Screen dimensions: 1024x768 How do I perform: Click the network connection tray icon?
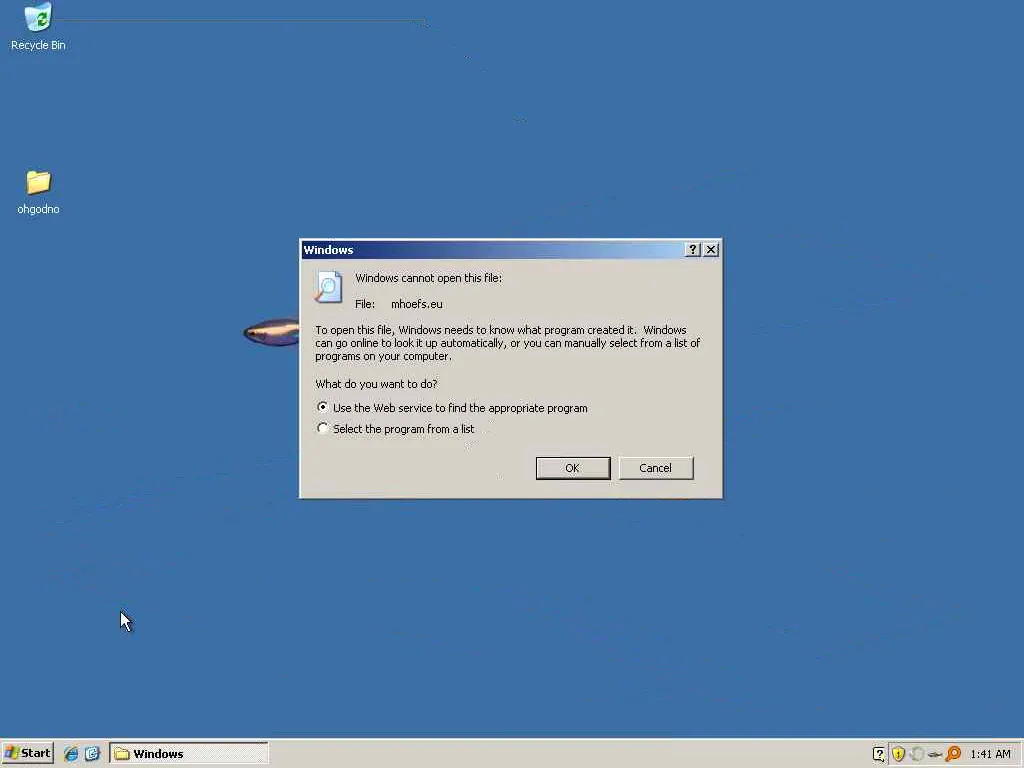coord(935,754)
